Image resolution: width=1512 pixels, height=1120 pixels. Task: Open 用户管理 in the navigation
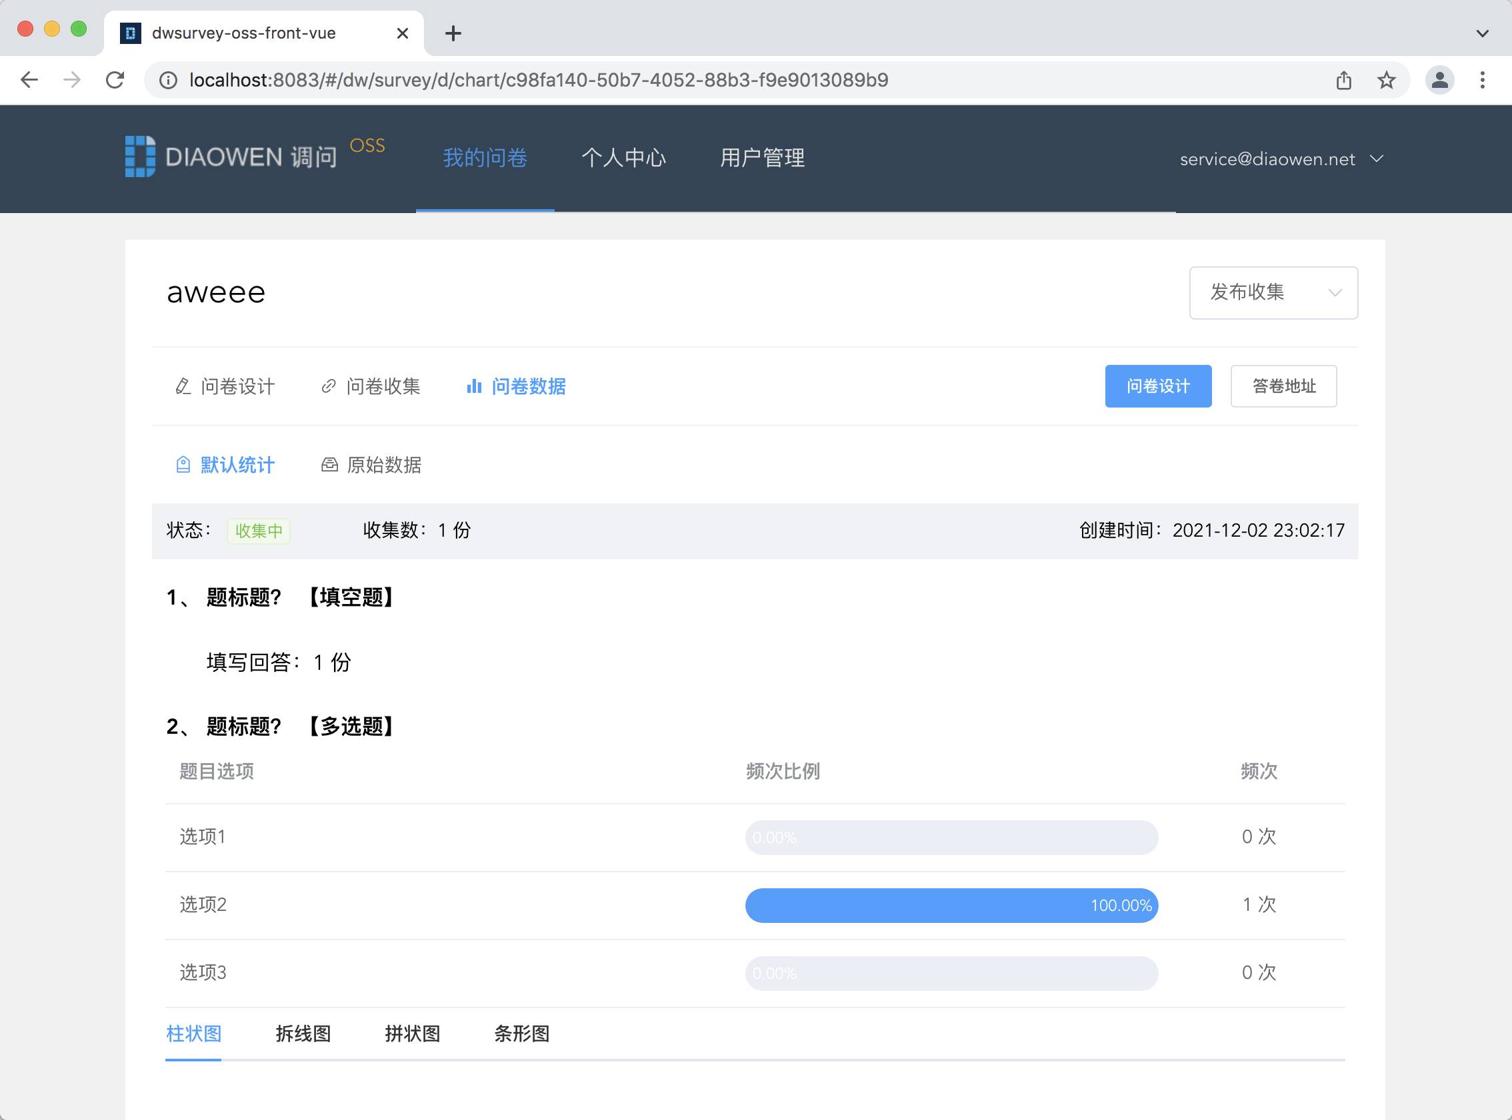click(762, 158)
